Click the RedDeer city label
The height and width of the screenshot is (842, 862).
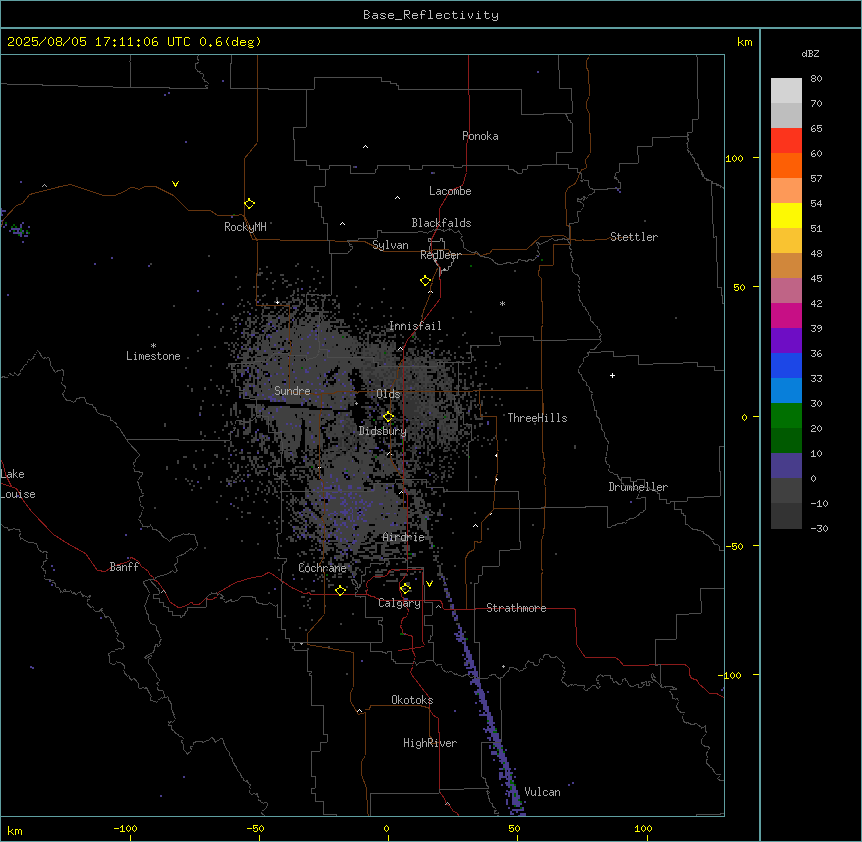coord(440,255)
